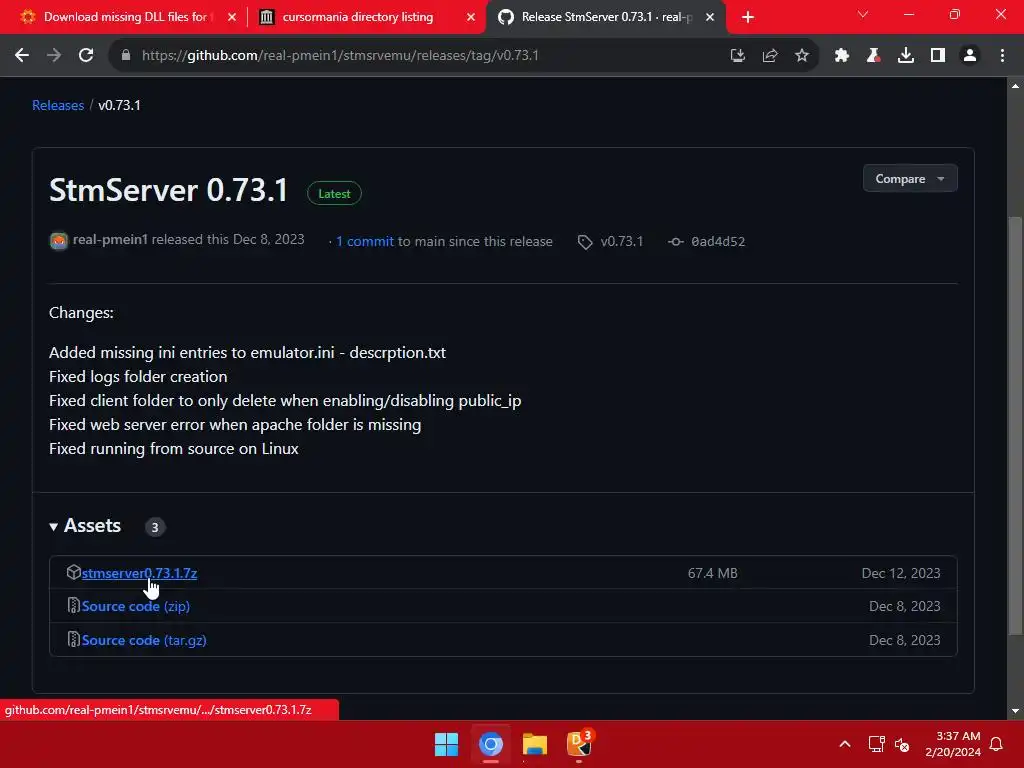Click the install app icon in address bar
Screen dimensions: 1024x768
point(737,56)
